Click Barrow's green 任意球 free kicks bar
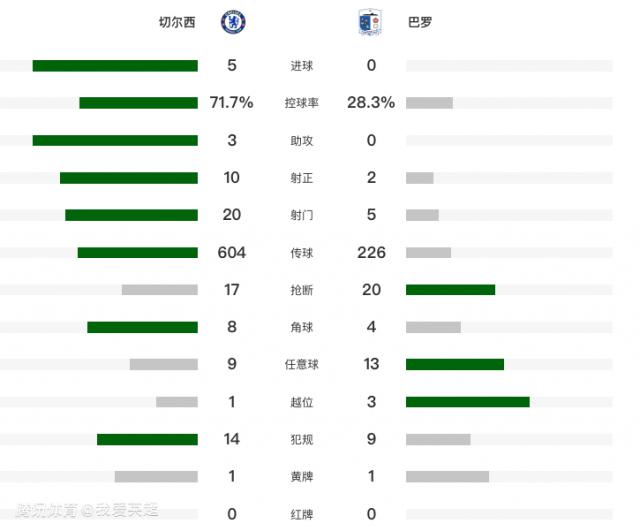The height and width of the screenshot is (531, 640). (454, 364)
